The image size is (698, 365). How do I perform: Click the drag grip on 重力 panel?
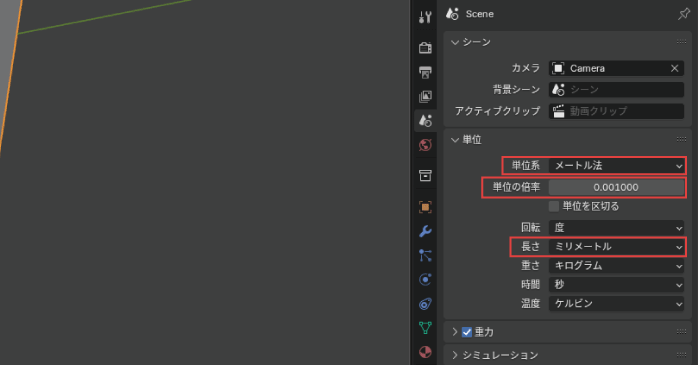tap(681, 332)
